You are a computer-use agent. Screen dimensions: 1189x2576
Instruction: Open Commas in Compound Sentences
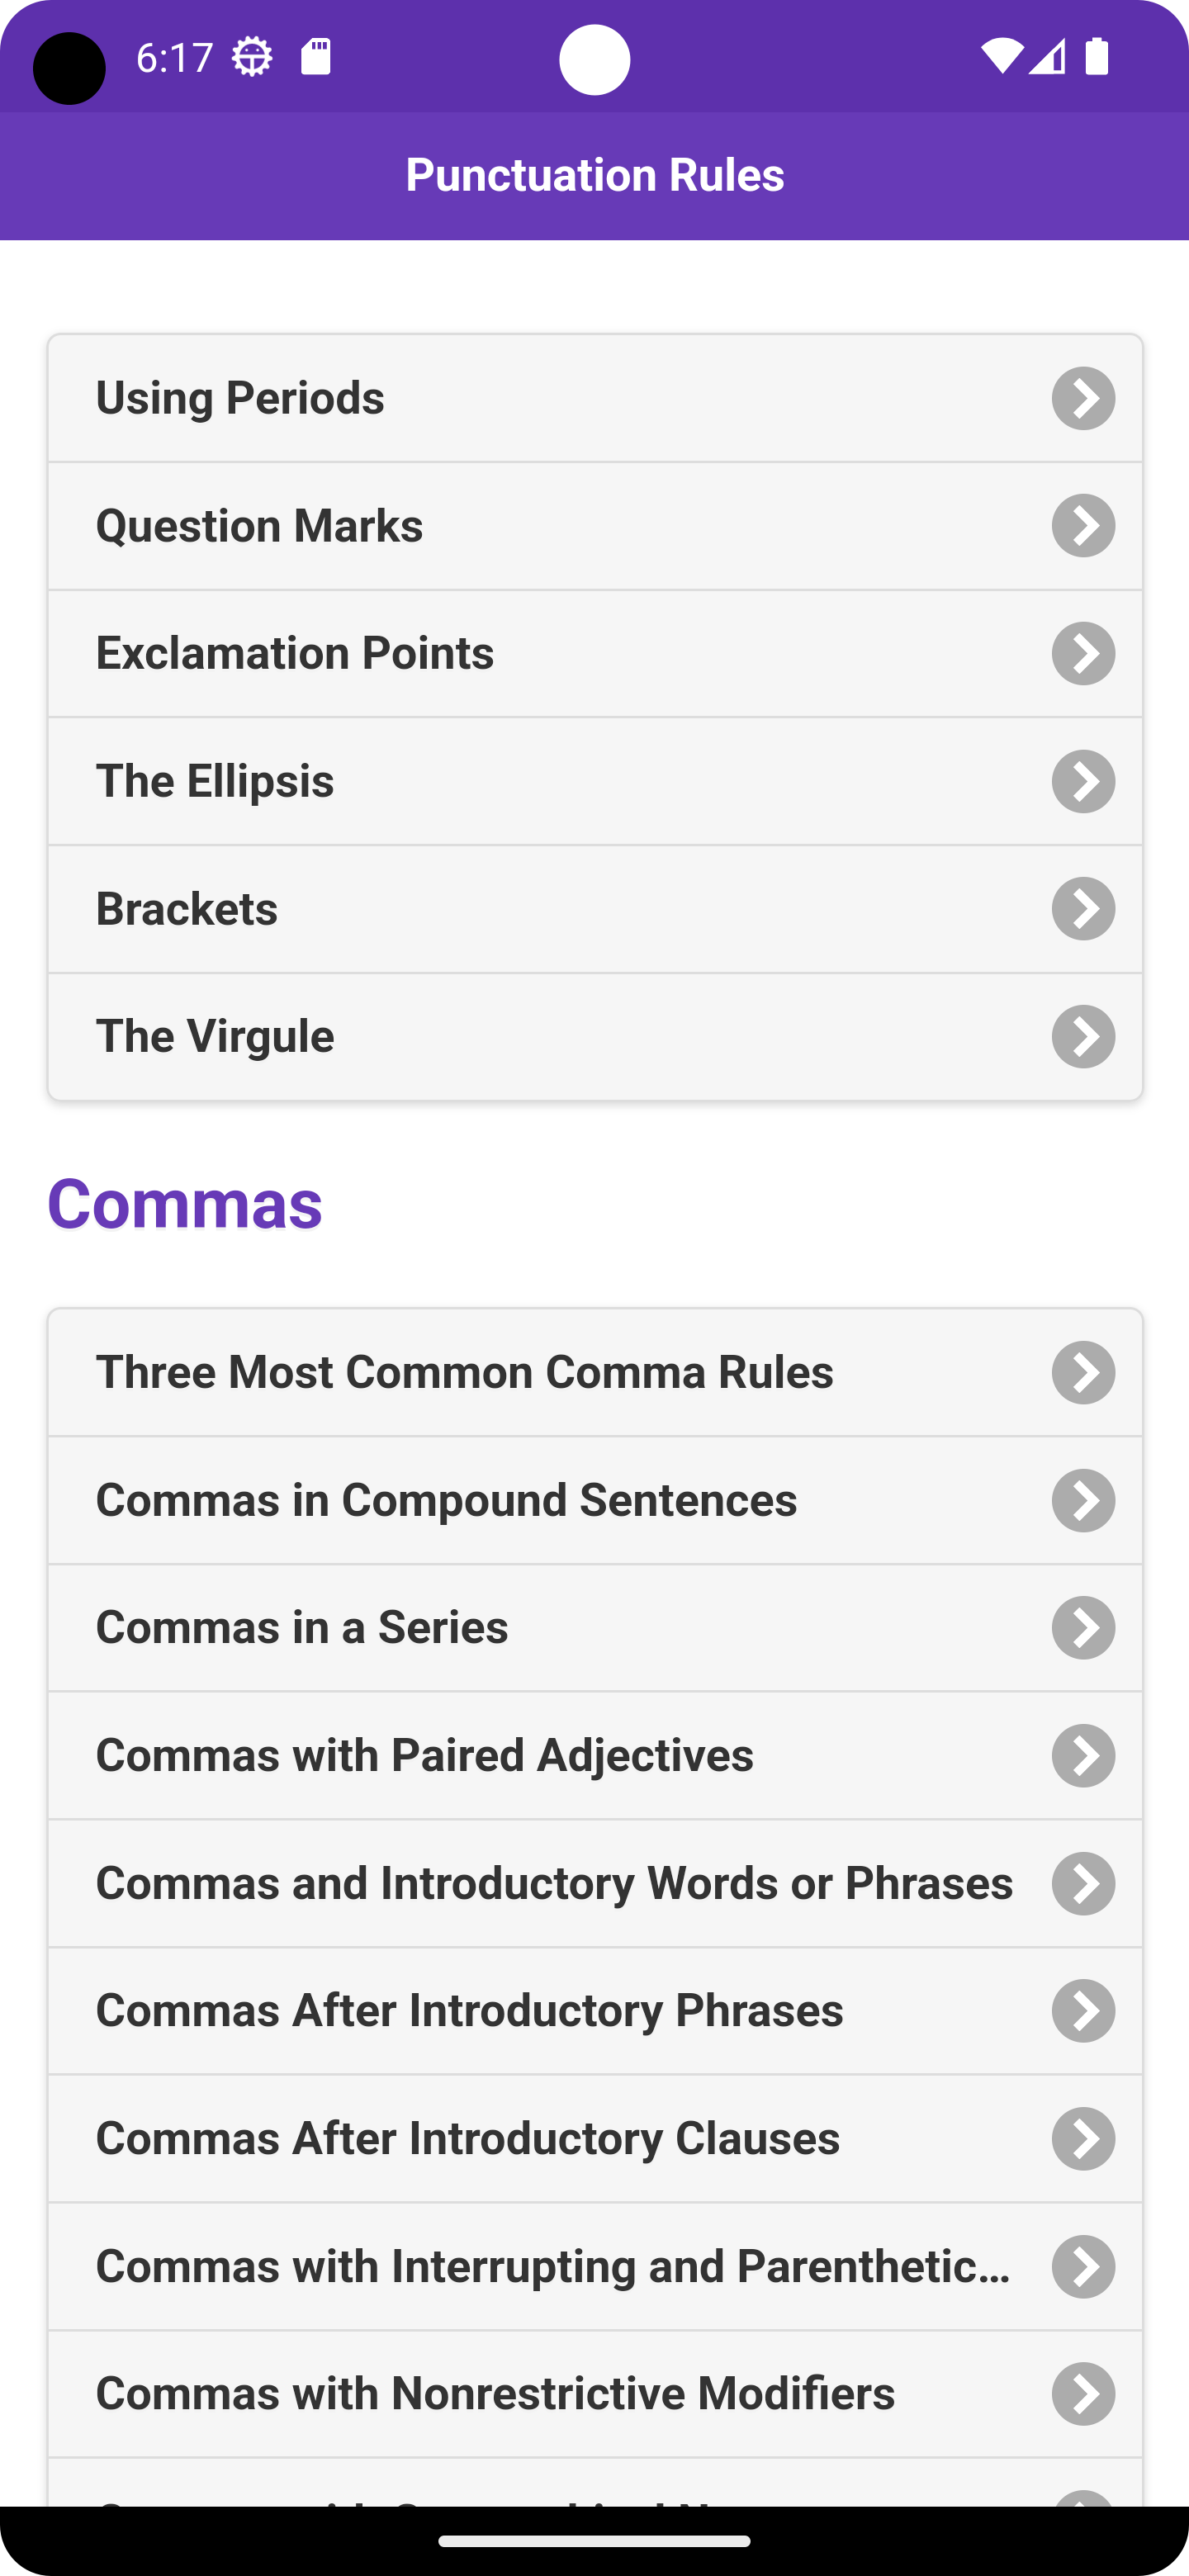pyautogui.click(x=595, y=1500)
